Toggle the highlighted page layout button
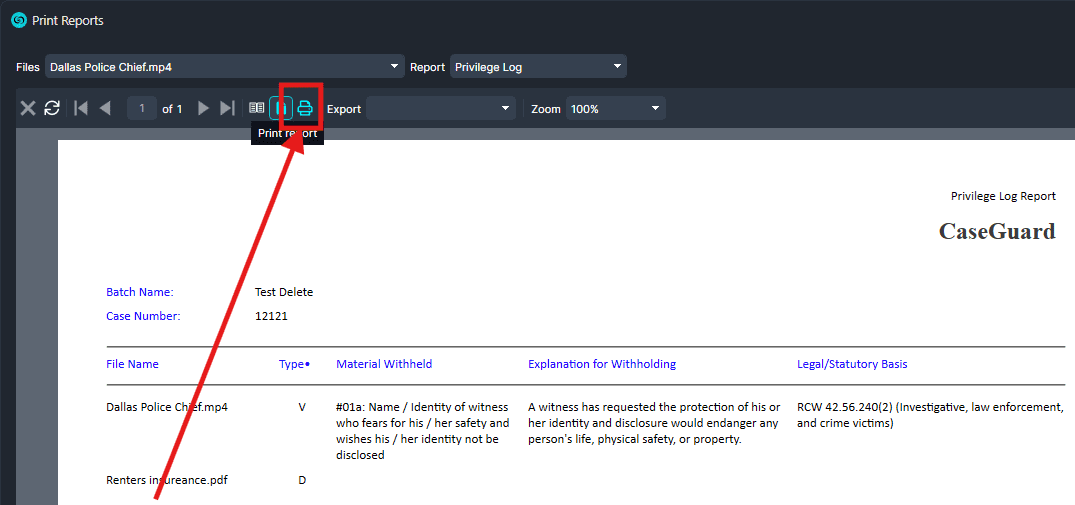Viewport: 1075px width, 505px height. click(280, 108)
